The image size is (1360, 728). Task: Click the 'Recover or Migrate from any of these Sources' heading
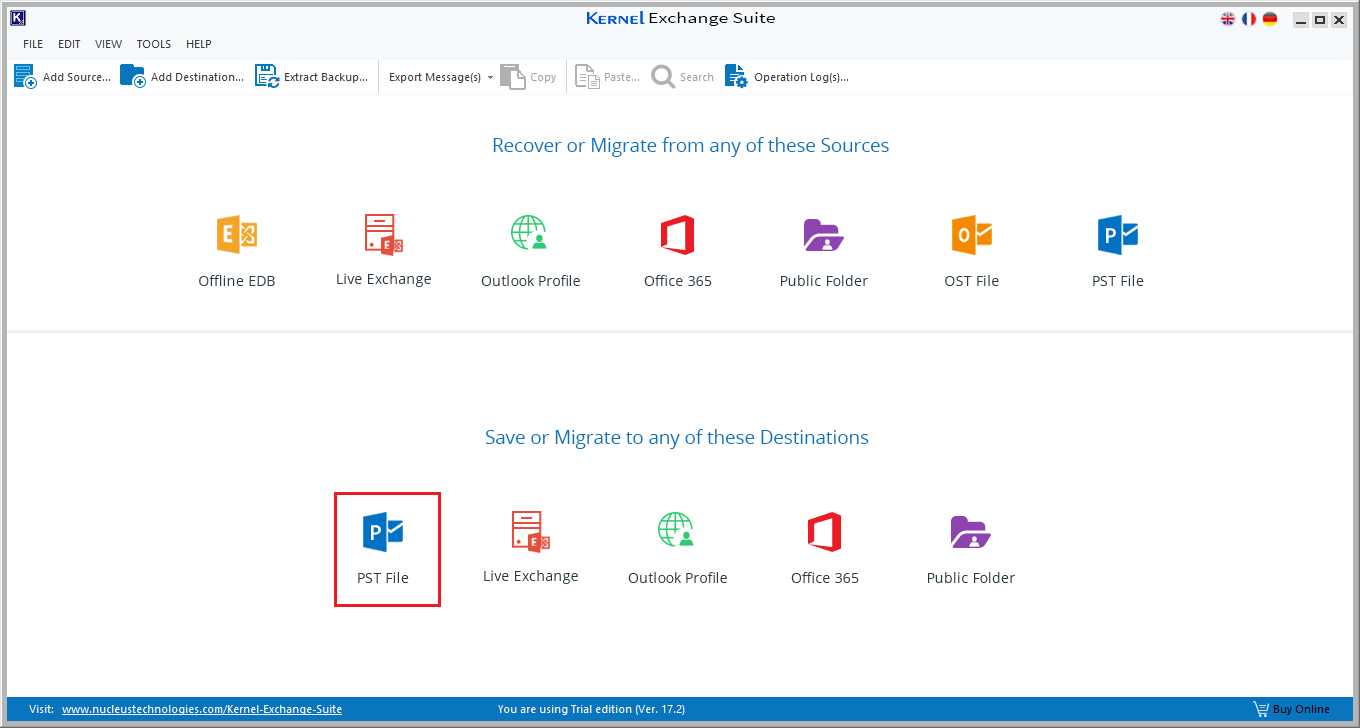click(690, 146)
